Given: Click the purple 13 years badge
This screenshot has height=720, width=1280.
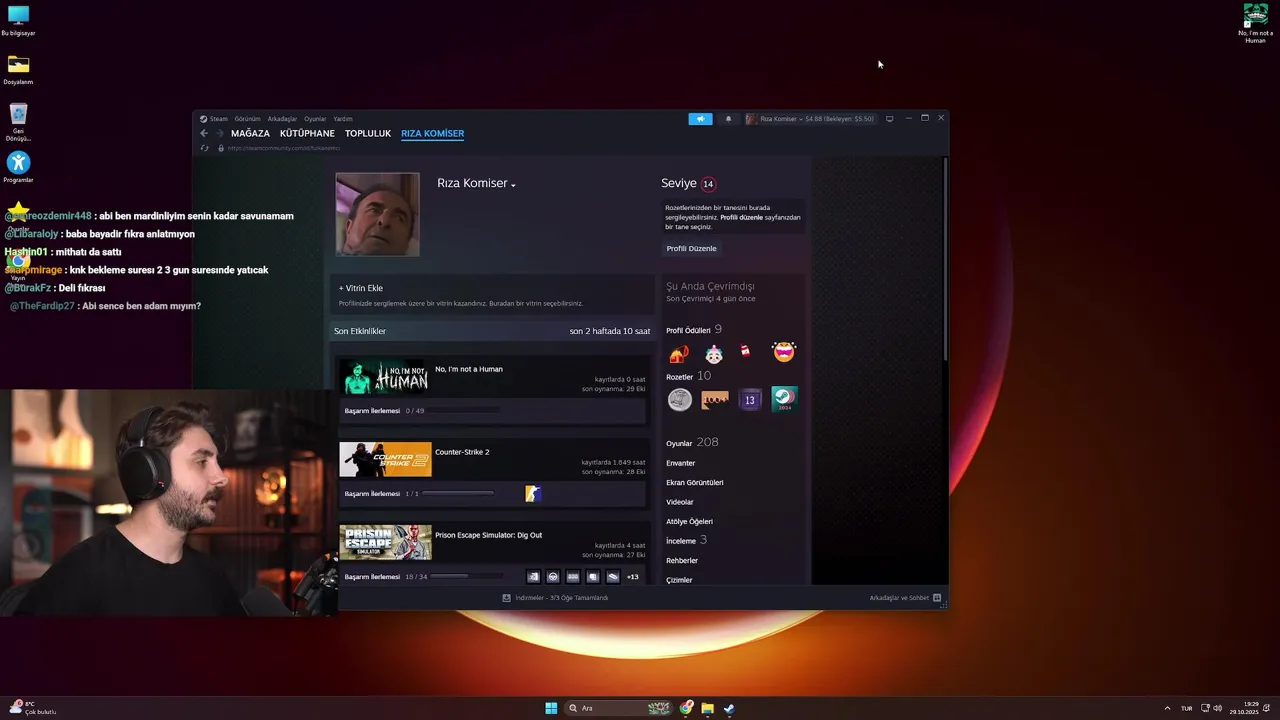Looking at the screenshot, I should (749, 400).
